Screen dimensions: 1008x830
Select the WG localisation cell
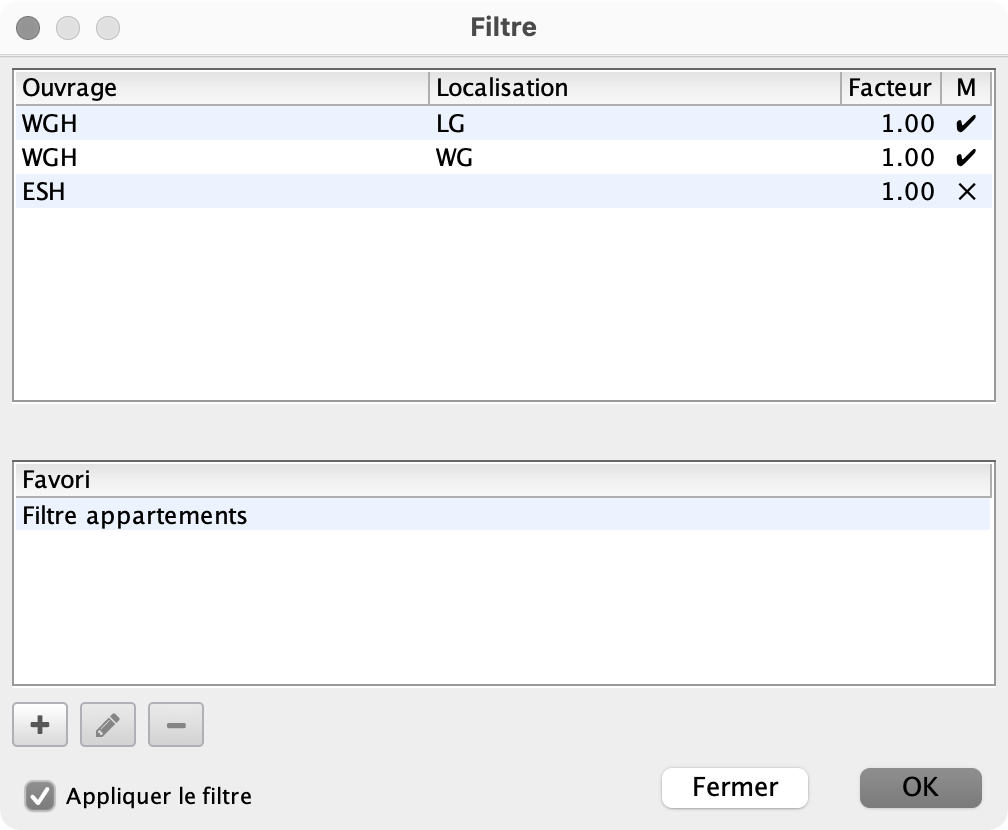click(455, 158)
